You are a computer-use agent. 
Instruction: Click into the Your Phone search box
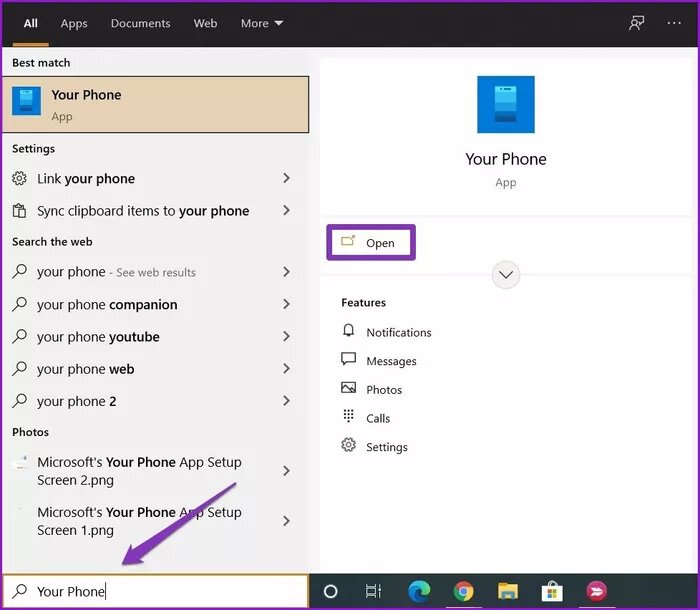(155, 591)
